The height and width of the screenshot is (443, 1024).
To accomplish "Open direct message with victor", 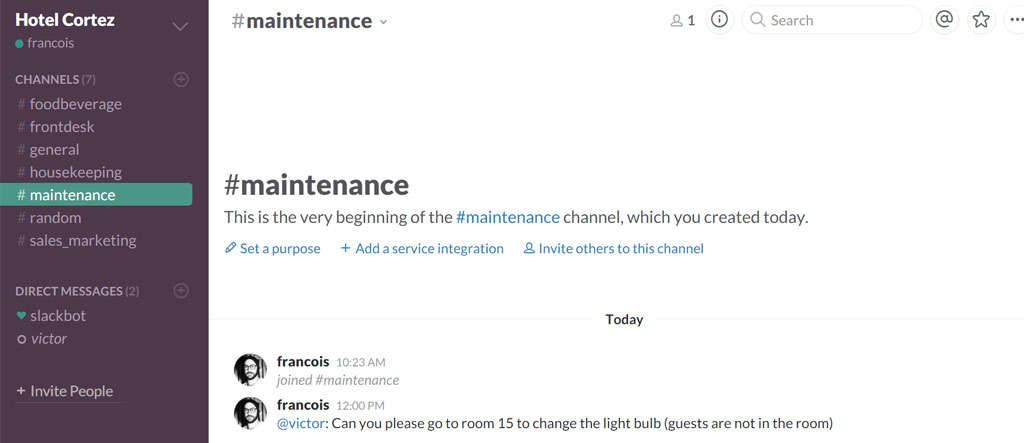I will 48,338.
